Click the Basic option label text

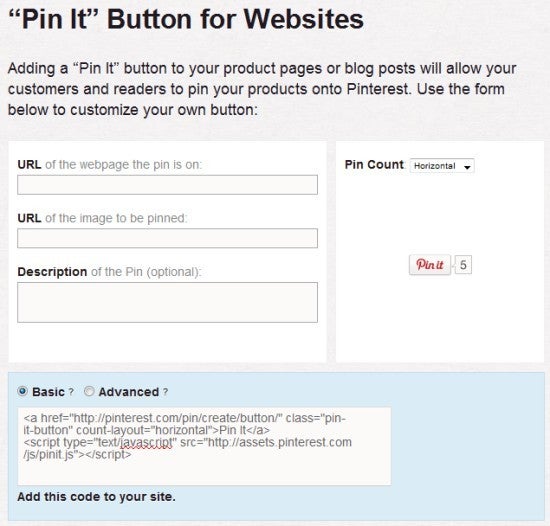tap(48, 392)
